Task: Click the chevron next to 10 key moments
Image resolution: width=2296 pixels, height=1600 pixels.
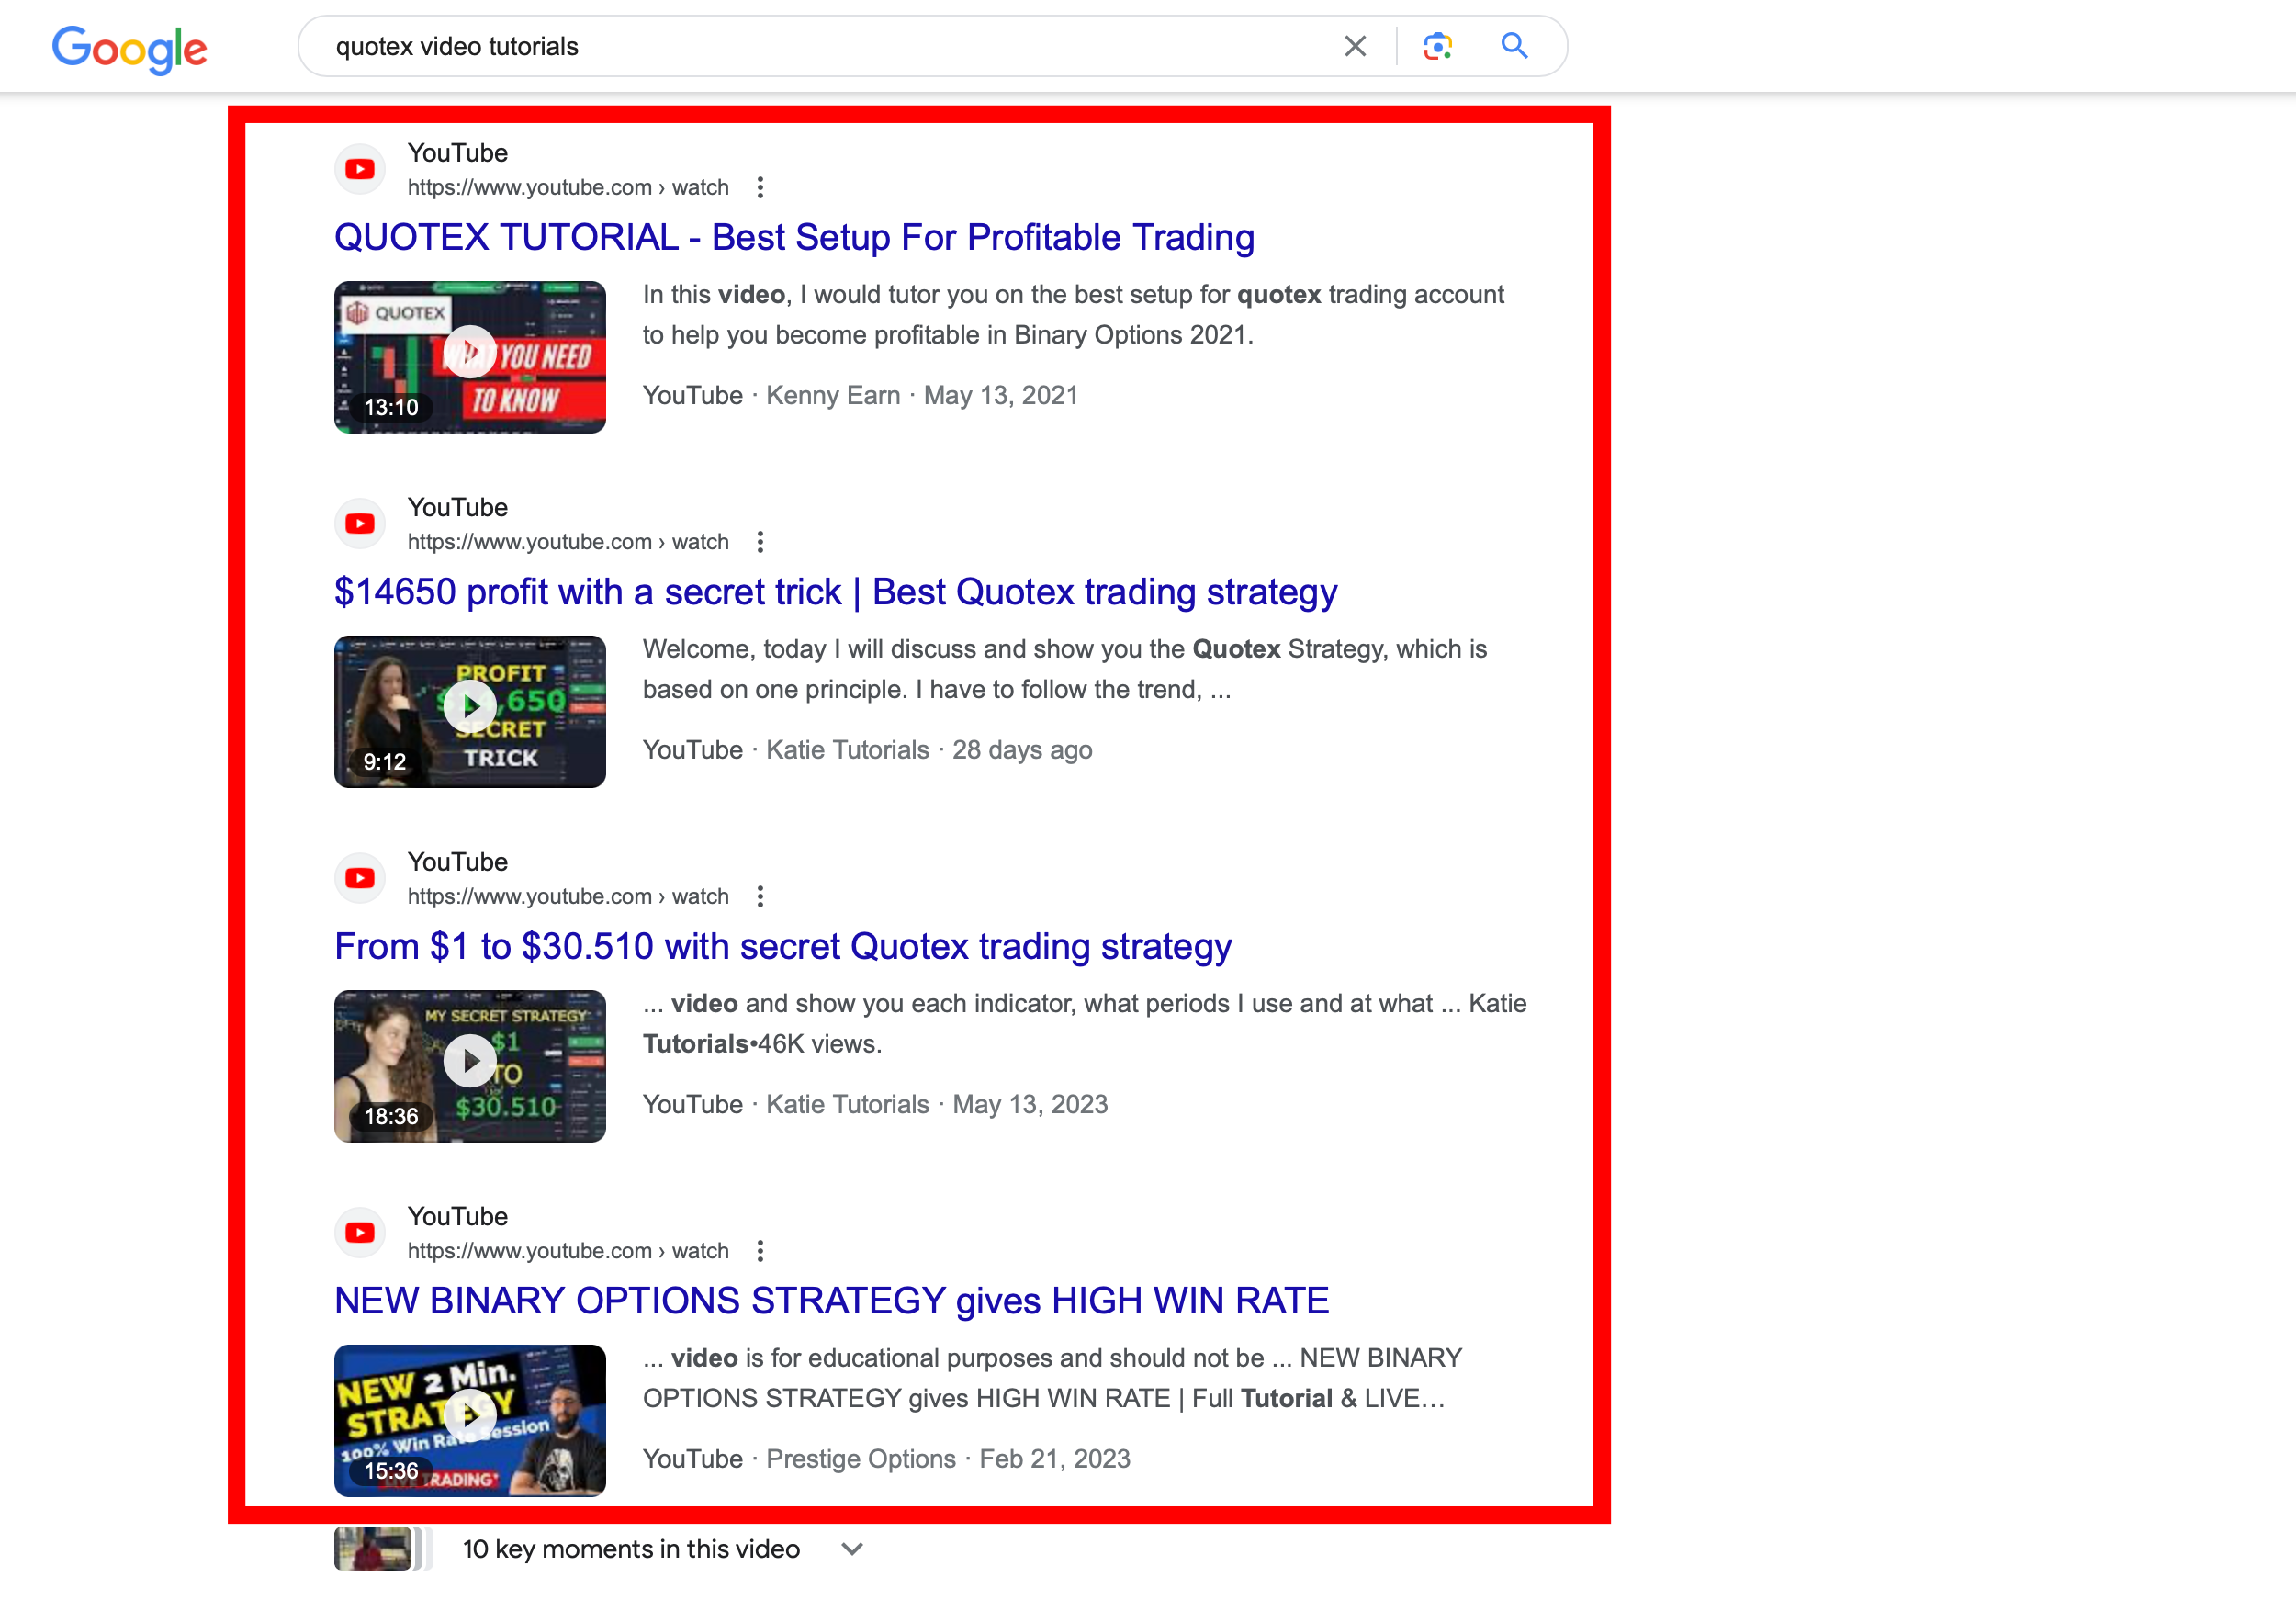Action: click(x=851, y=1548)
